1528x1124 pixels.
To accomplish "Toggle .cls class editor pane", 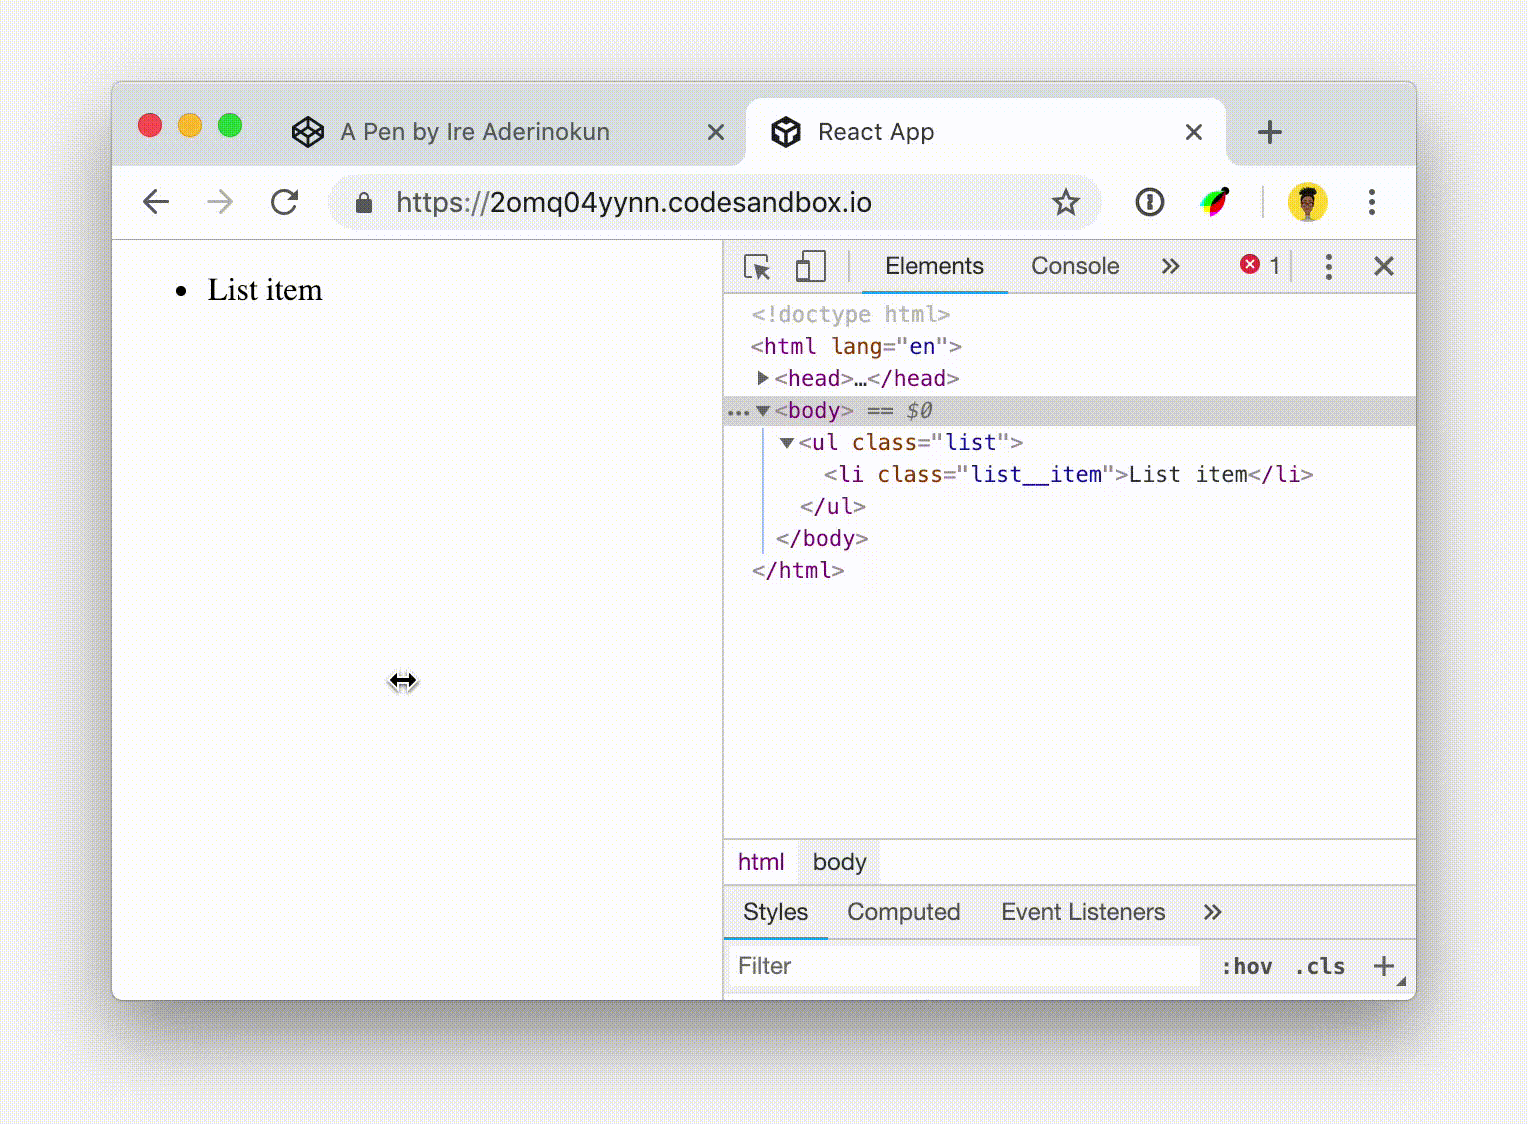I will point(1319,966).
